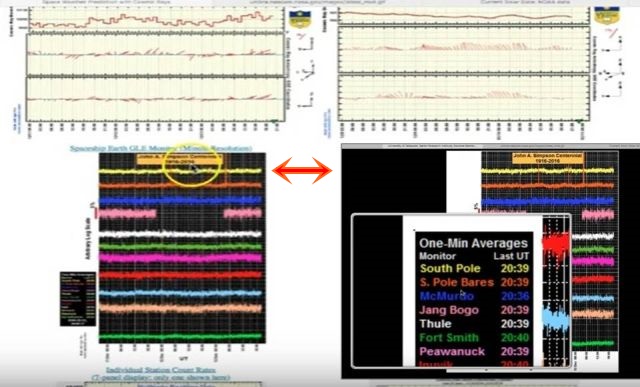640x387 pixels.
Task: Select Peawanuck legend entry
Action: click(x=452, y=351)
